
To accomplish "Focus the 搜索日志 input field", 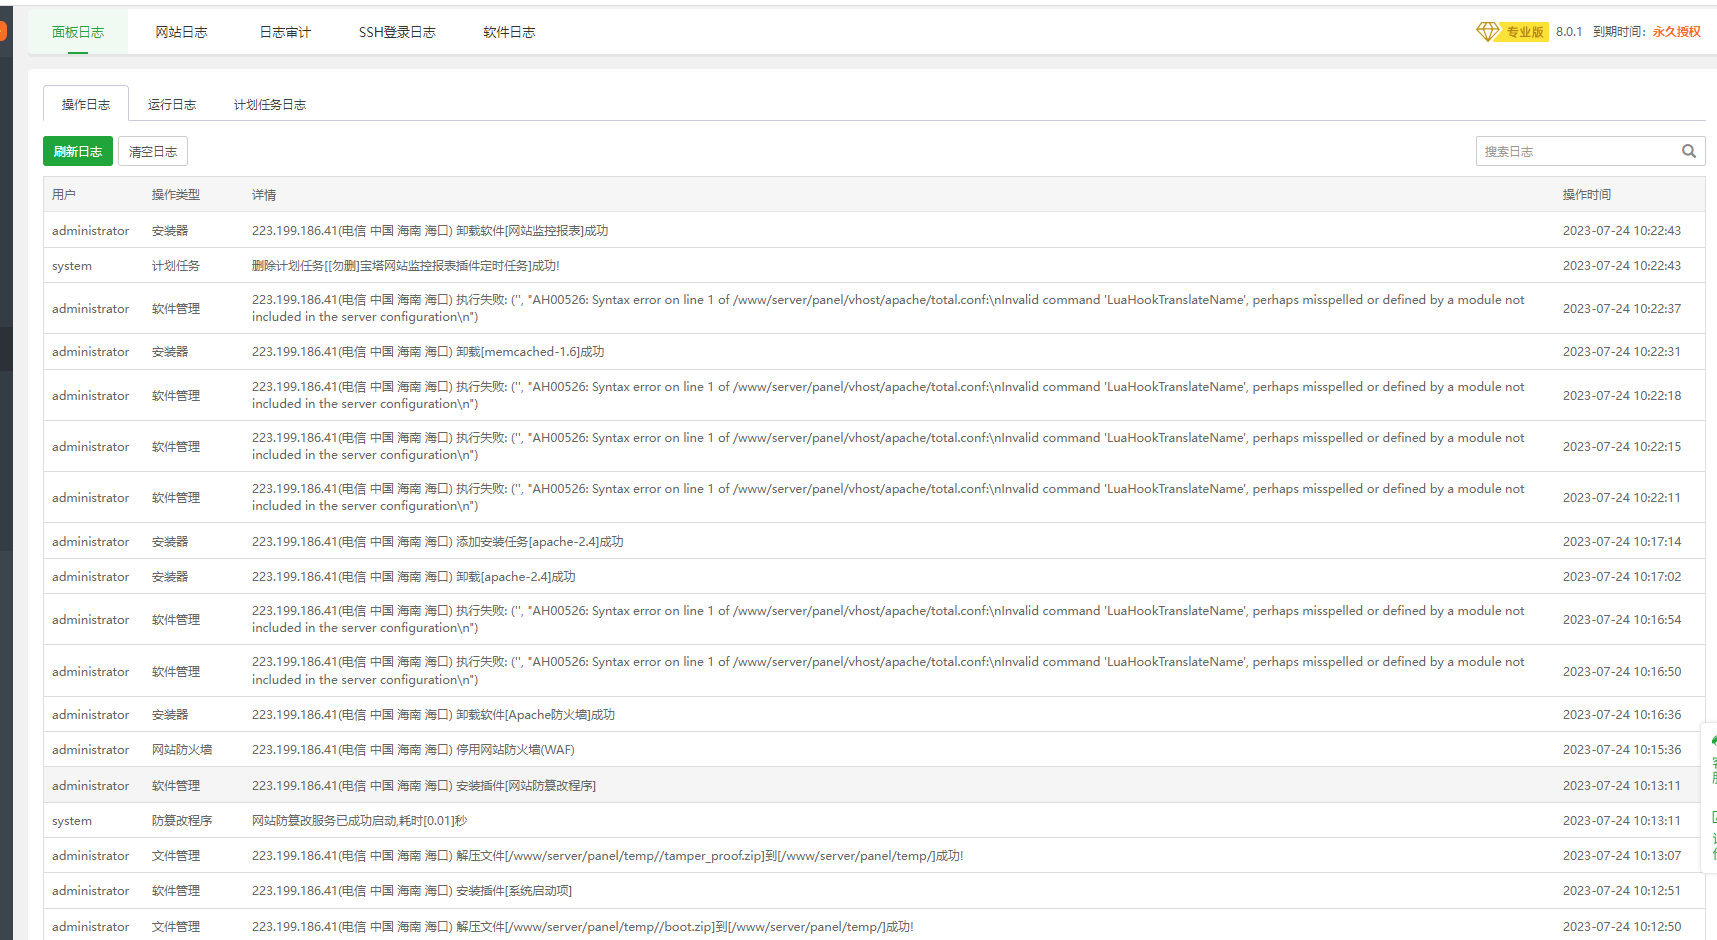I will [1576, 151].
